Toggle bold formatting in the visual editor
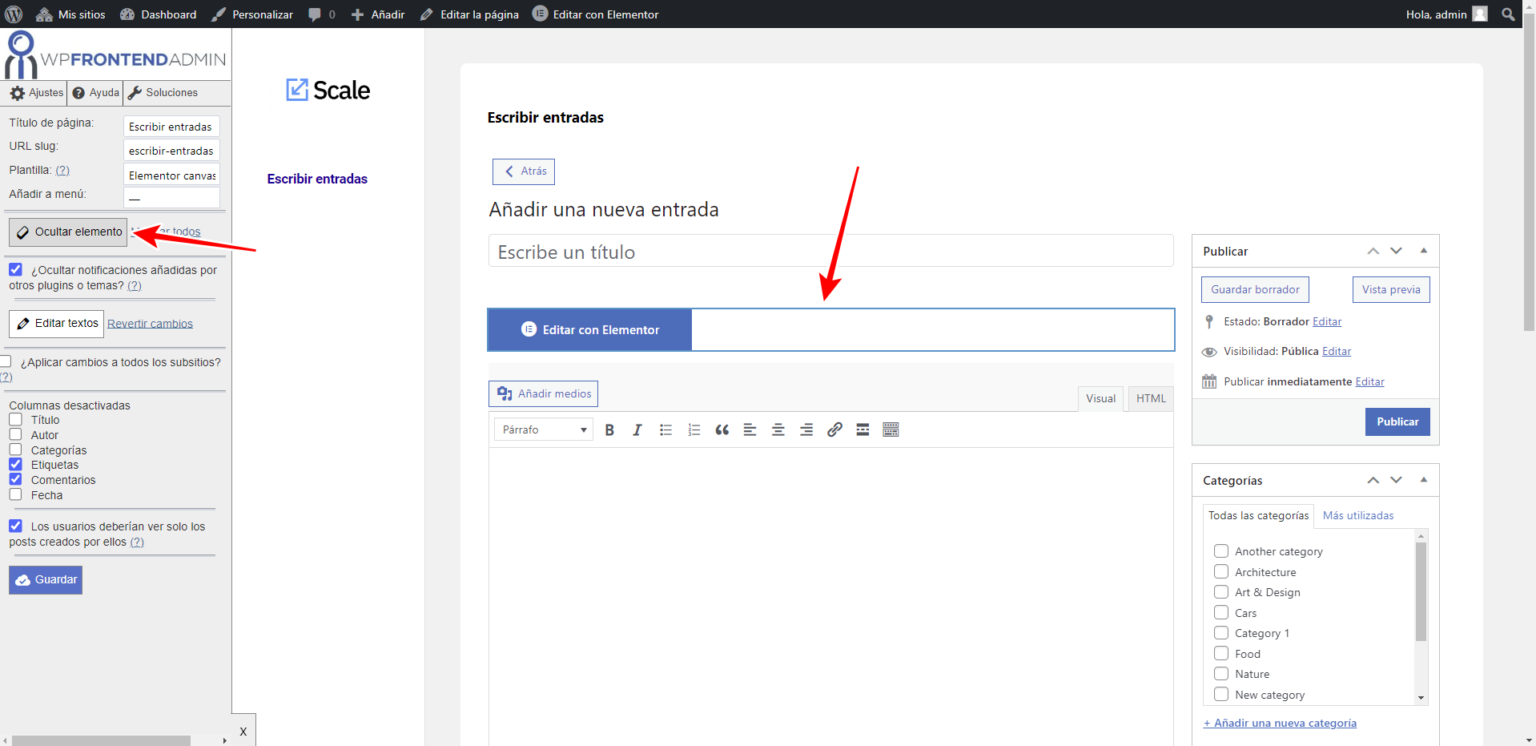Image resolution: width=1536 pixels, height=746 pixels. (x=609, y=429)
